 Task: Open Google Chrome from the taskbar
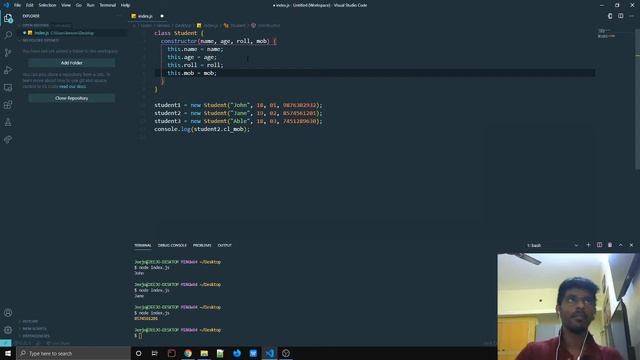pyautogui.click(x=188, y=353)
